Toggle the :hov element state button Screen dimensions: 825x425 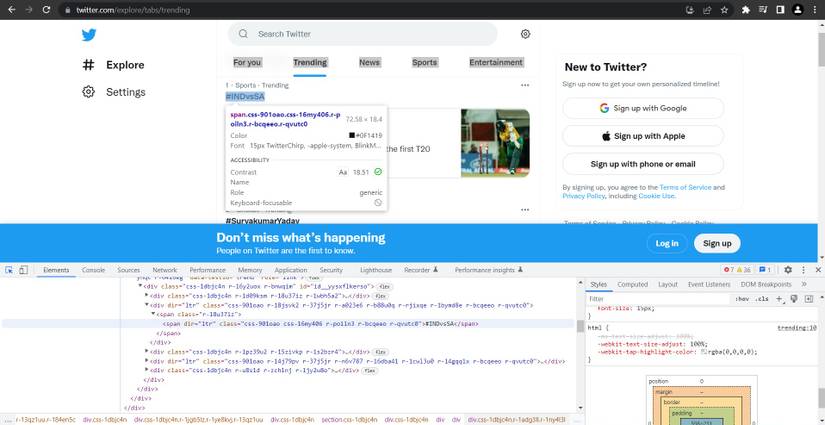click(x=742, y=299)
